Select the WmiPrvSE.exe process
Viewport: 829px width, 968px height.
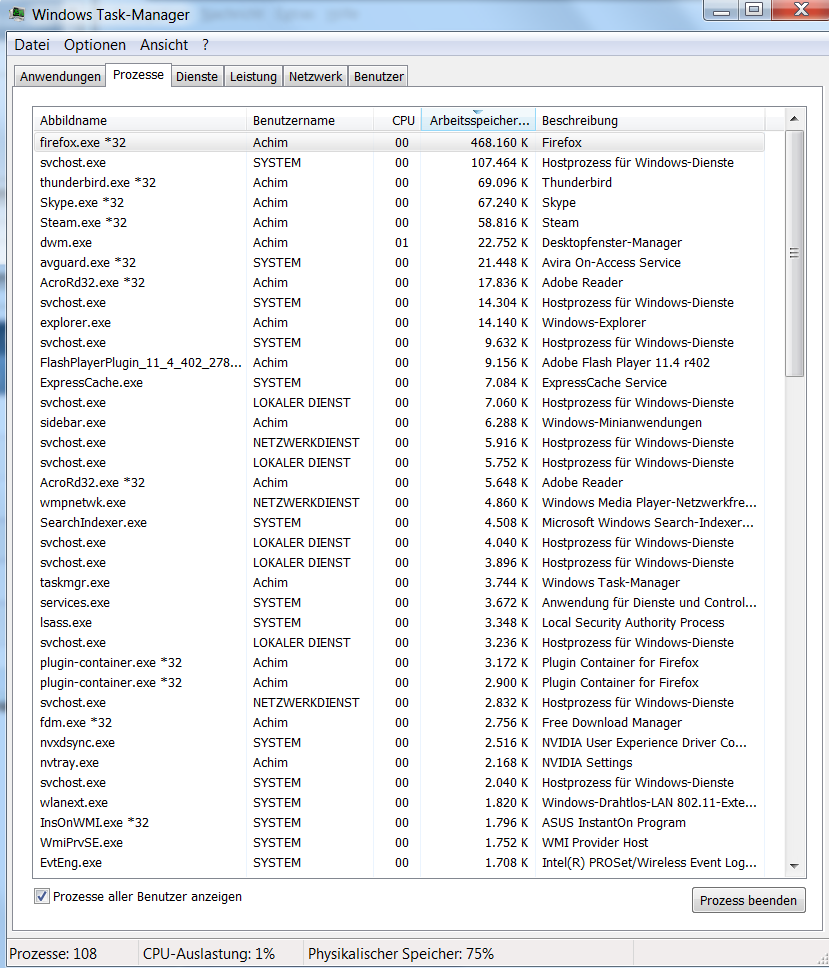tap(399, 843)
